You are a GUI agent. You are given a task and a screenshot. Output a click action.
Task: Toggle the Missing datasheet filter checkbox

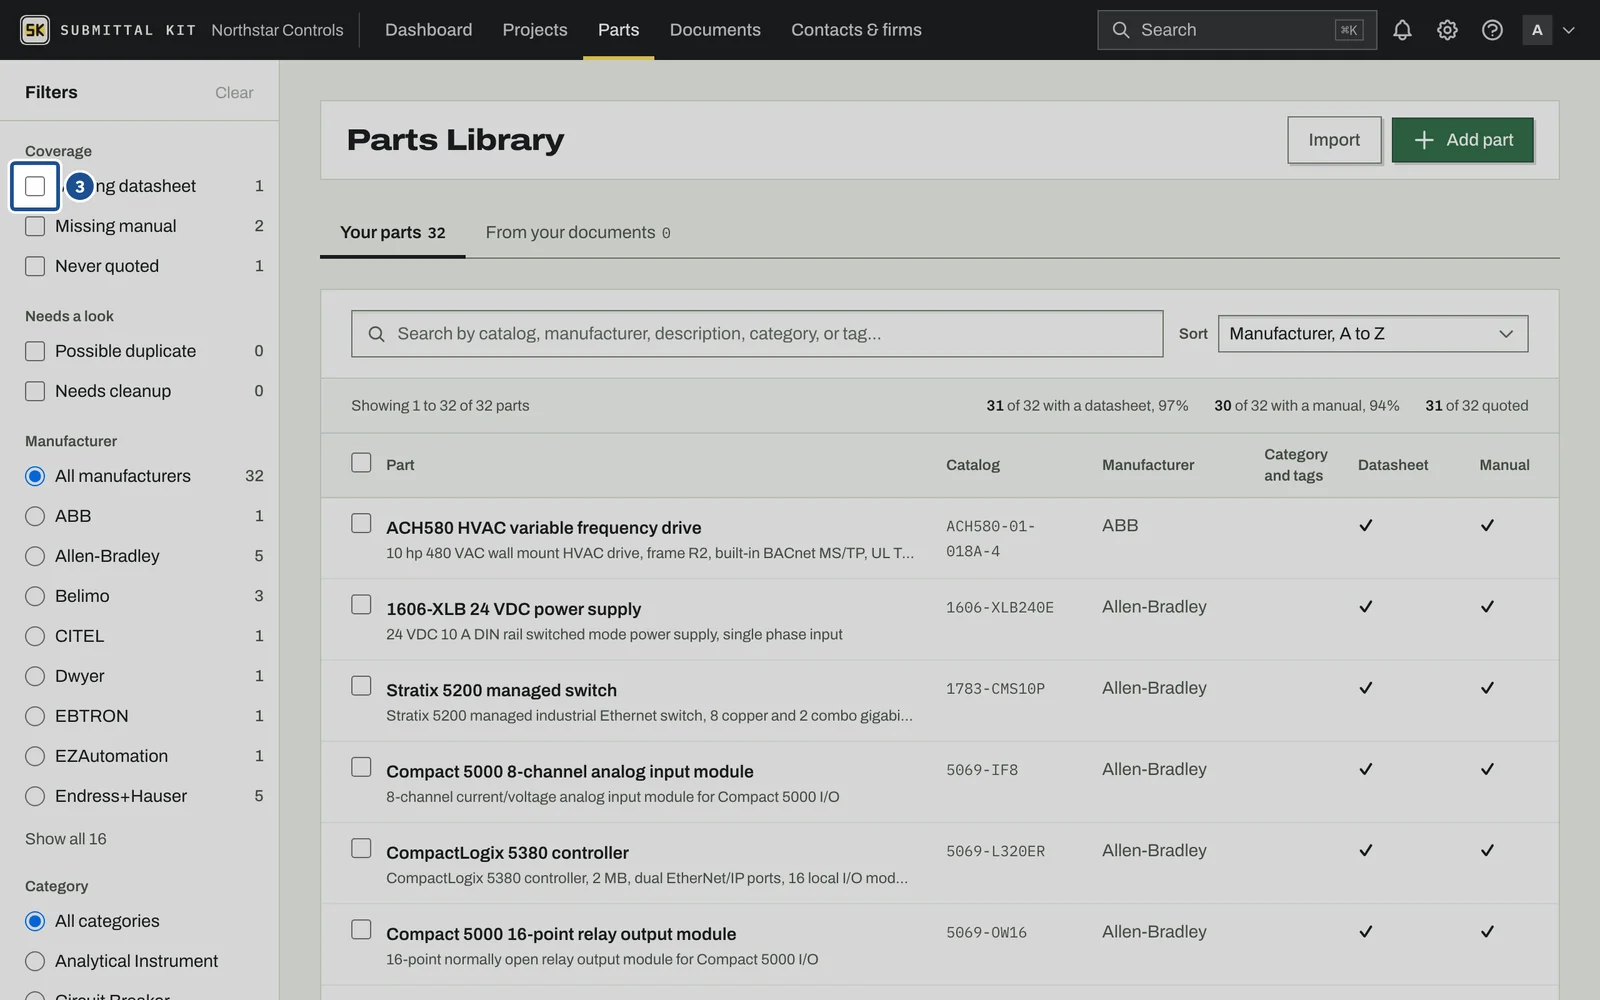click(x=35, y=186)
